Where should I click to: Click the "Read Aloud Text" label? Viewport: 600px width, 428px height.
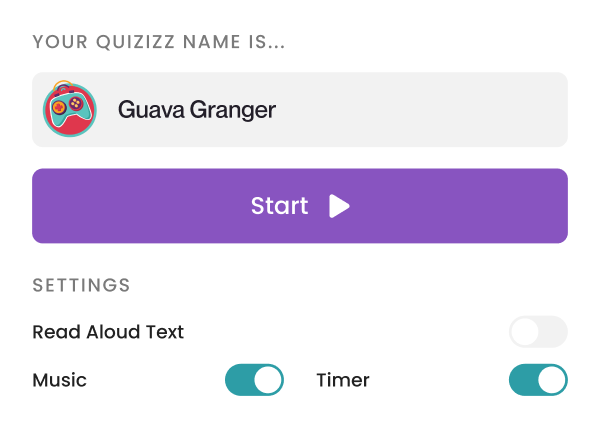108,332
